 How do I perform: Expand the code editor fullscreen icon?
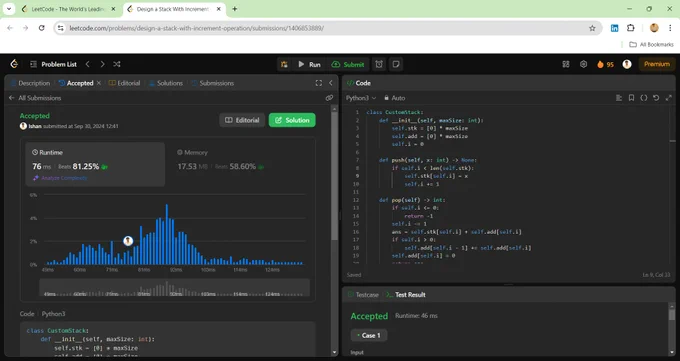coord(669,98)
